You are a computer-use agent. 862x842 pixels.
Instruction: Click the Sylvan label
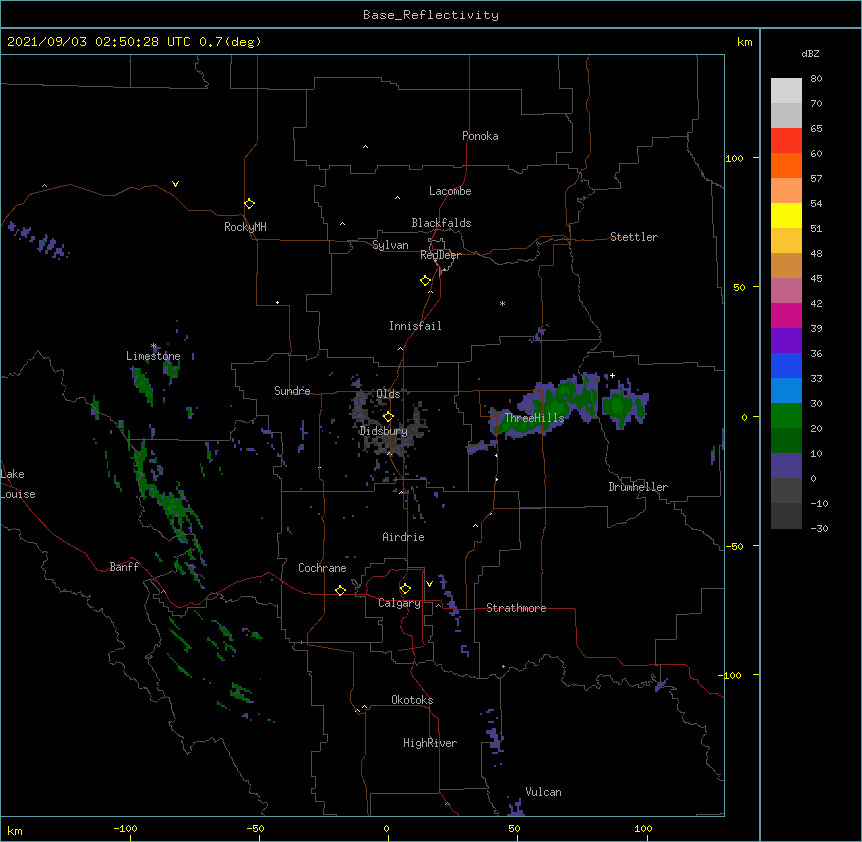[390, 245]
